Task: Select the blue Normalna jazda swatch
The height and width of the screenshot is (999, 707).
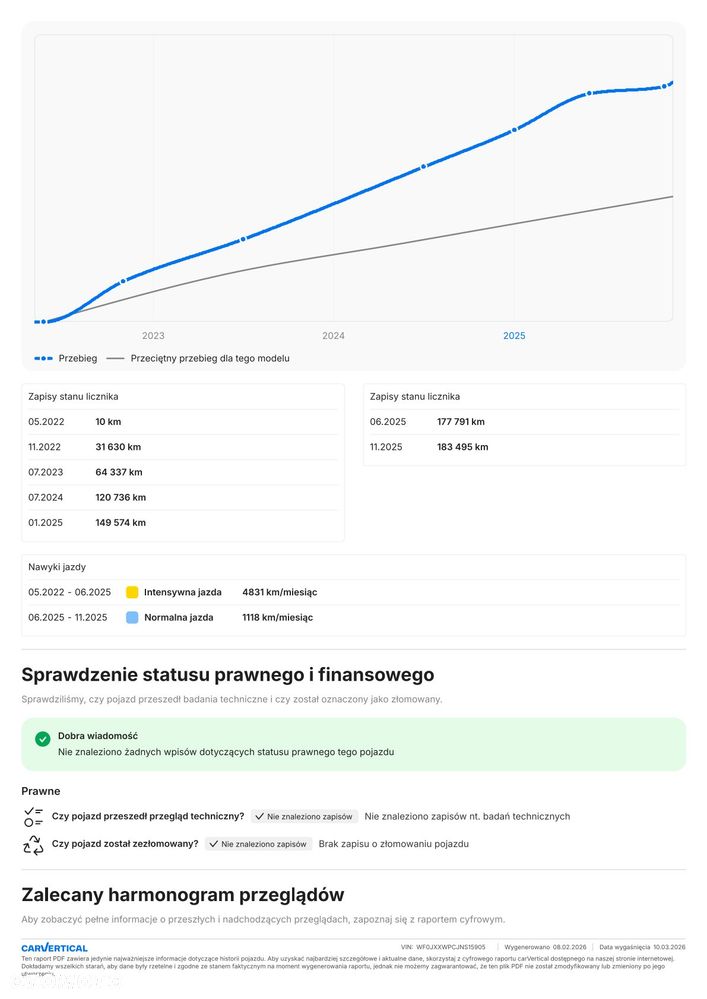Action: pyautogui.click(x=132, y=617)
